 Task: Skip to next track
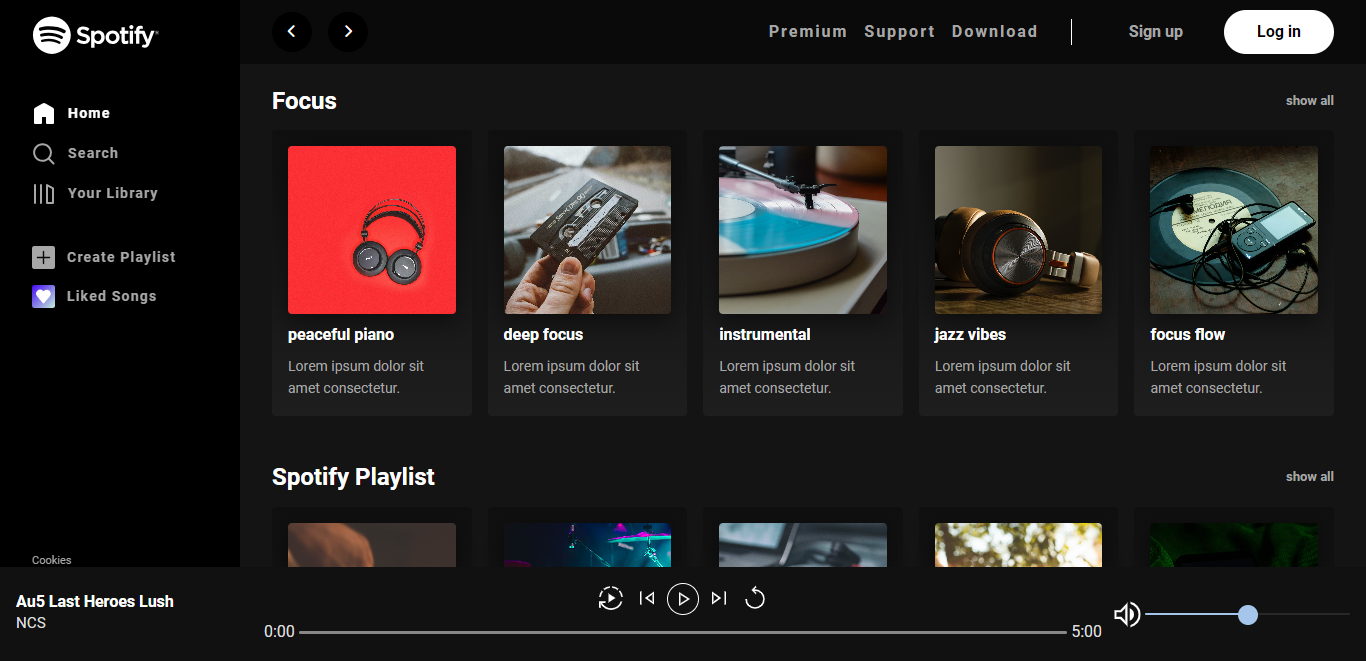coord(719,598)
